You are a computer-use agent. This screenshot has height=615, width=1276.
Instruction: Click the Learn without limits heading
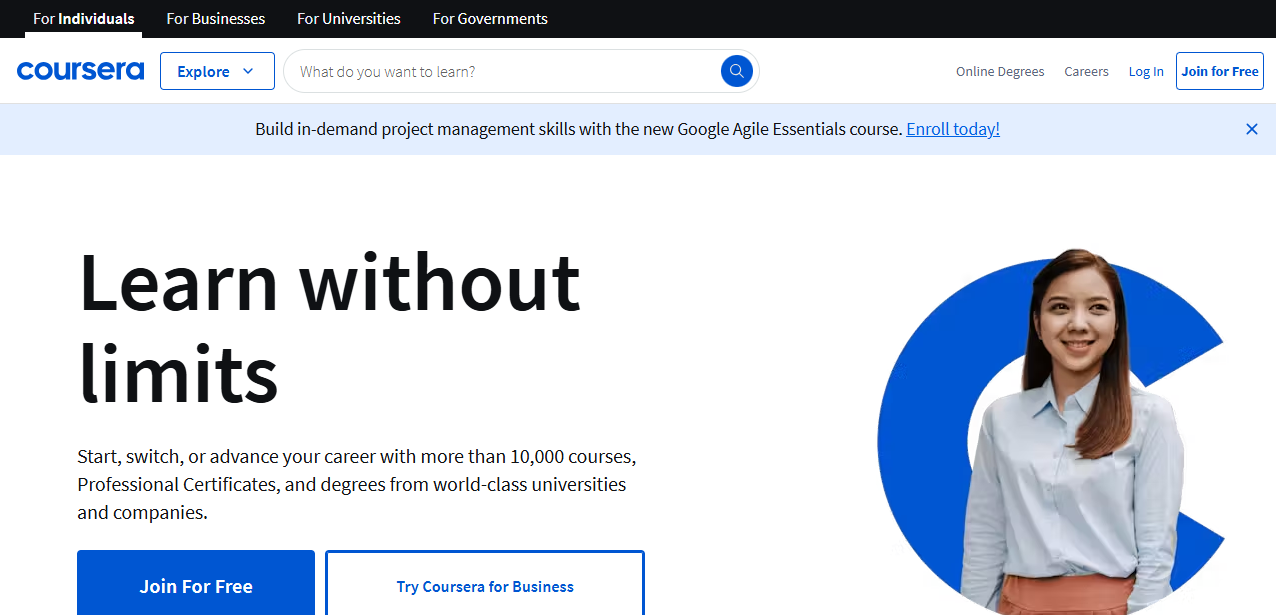pyautogui.click(x=330, y=330)
